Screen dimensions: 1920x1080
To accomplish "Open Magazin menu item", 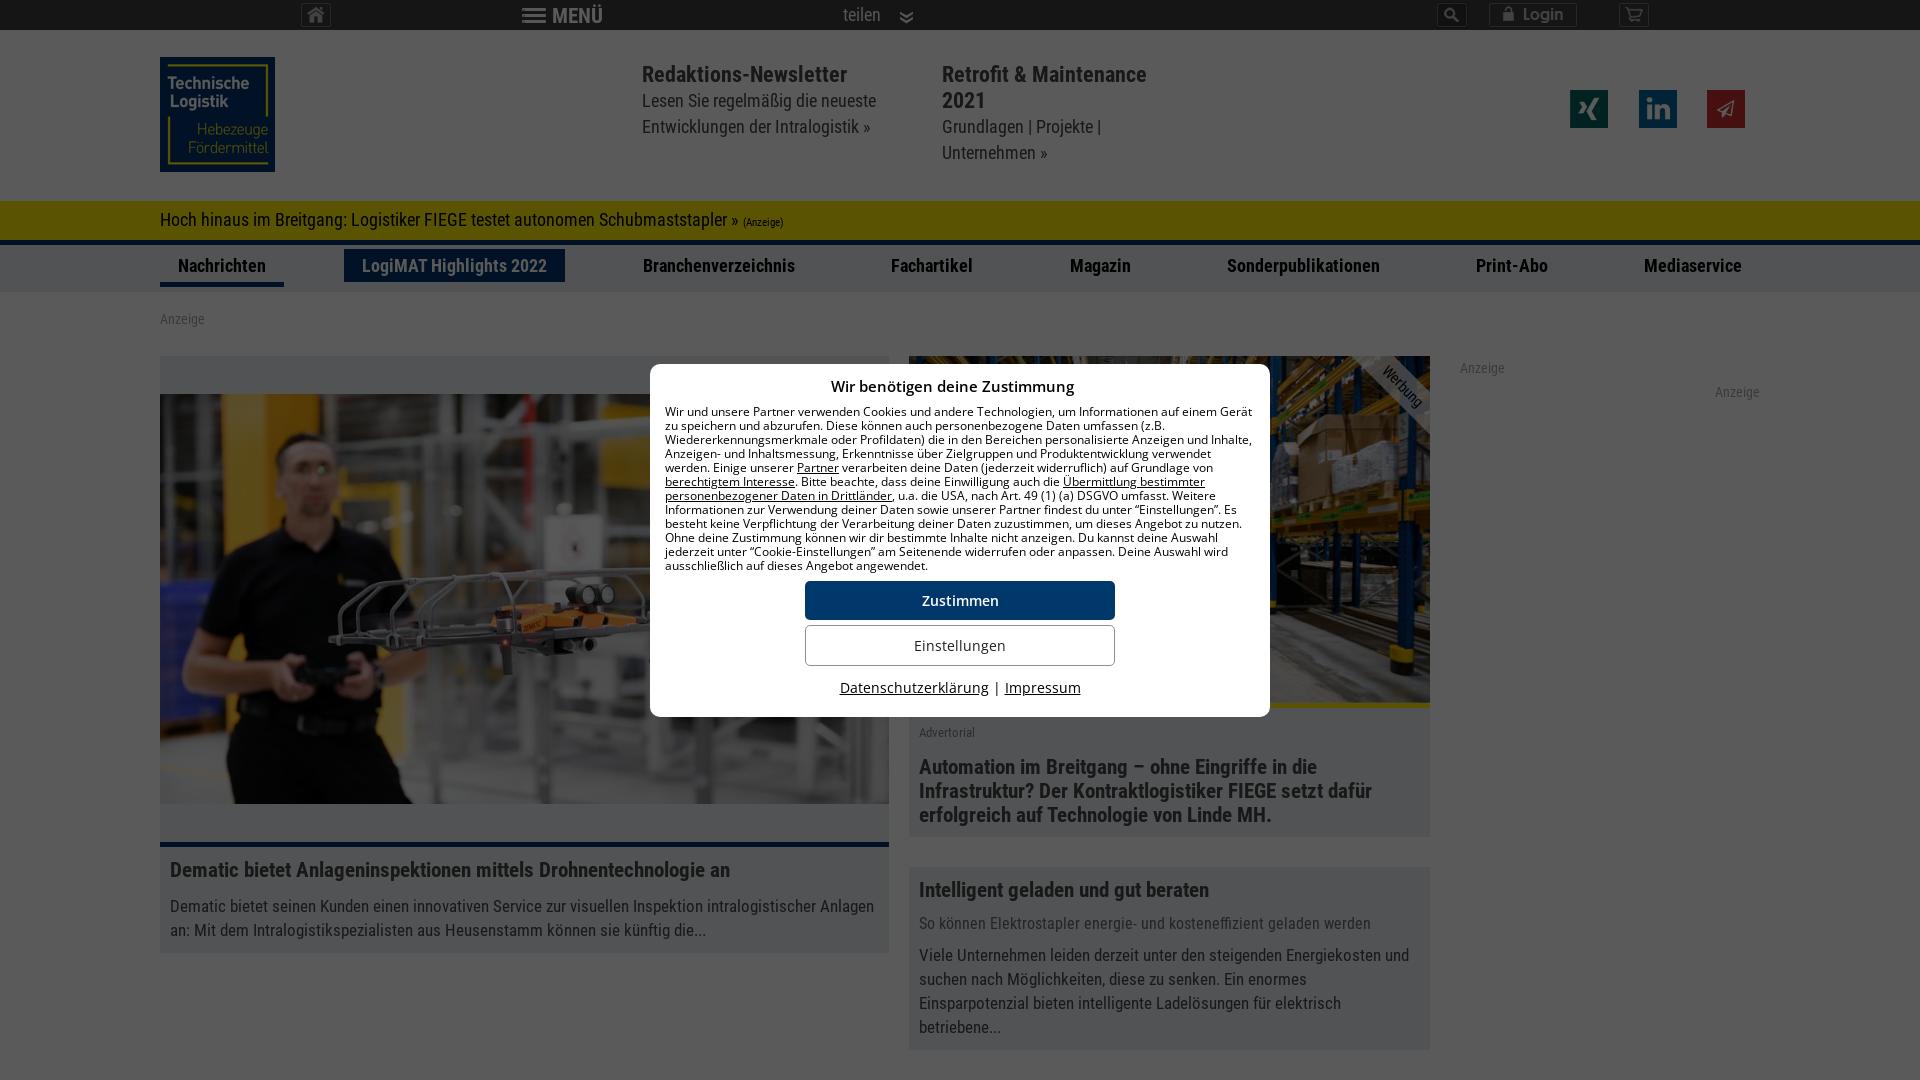I will [x=1100, y=266].
